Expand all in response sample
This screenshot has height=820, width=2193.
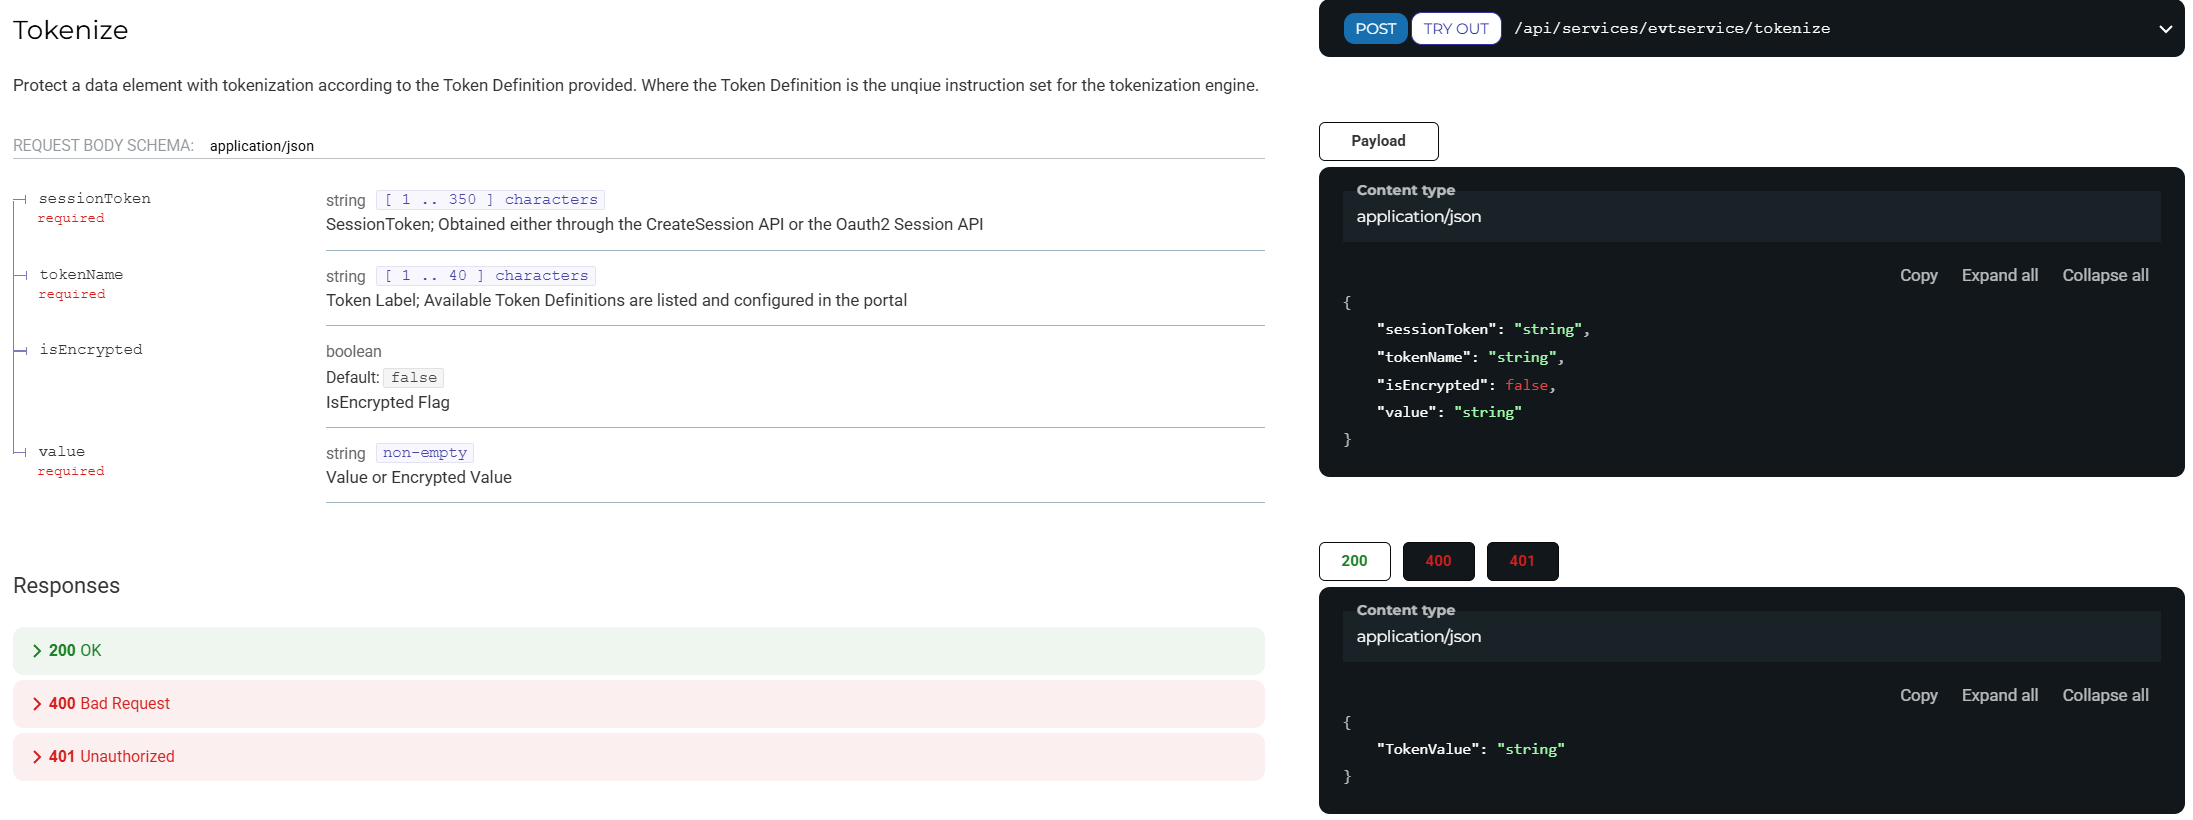coord(1999,695)
